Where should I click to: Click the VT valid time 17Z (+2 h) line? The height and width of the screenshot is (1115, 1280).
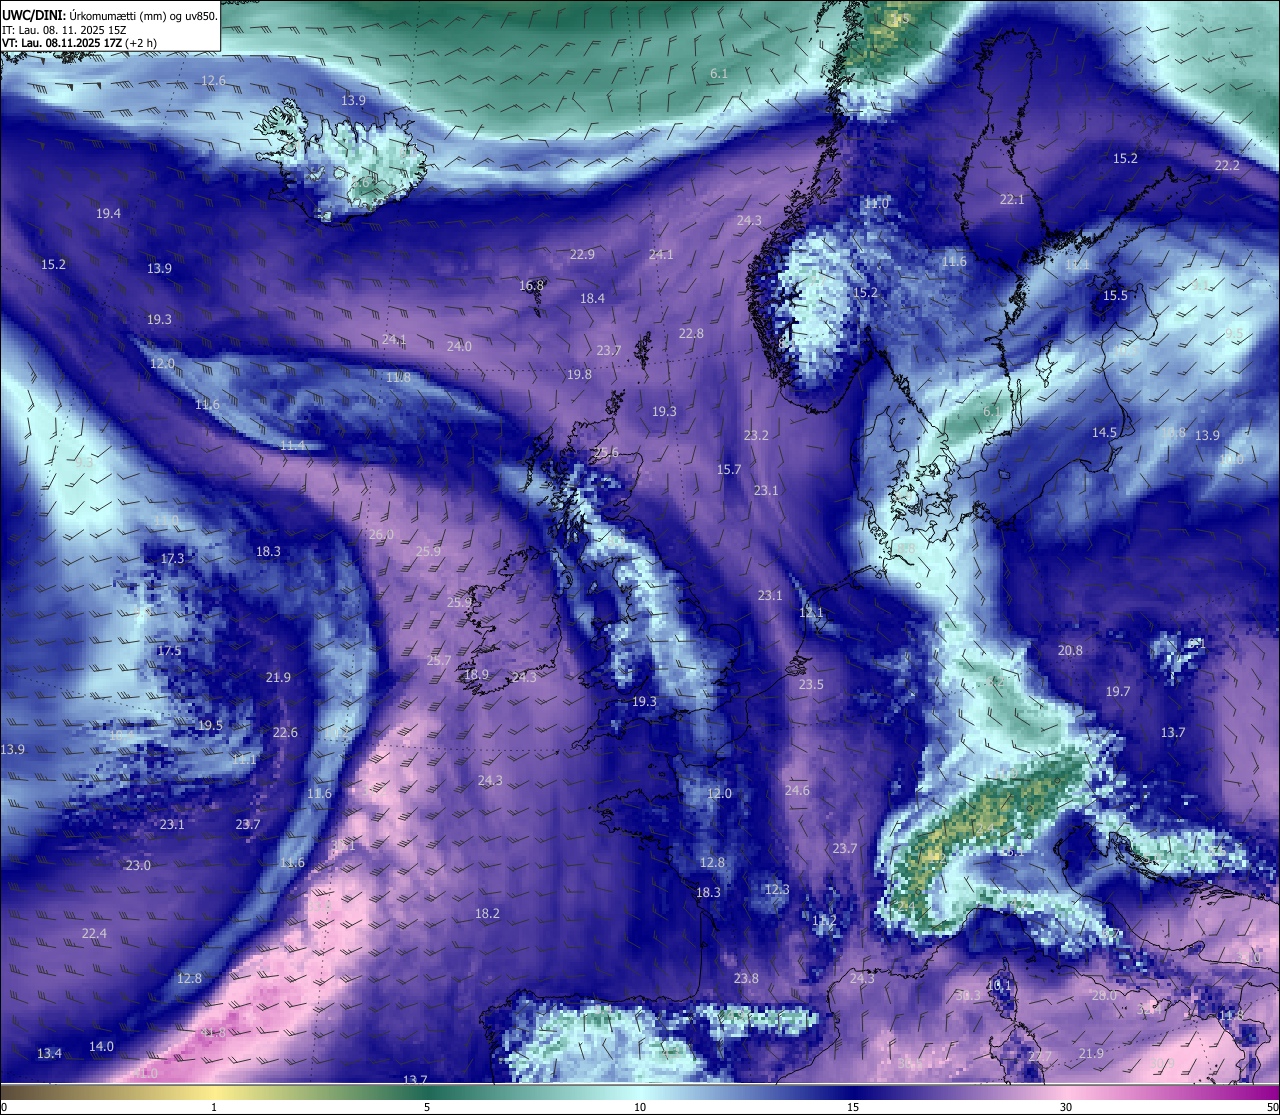[79, 43]
